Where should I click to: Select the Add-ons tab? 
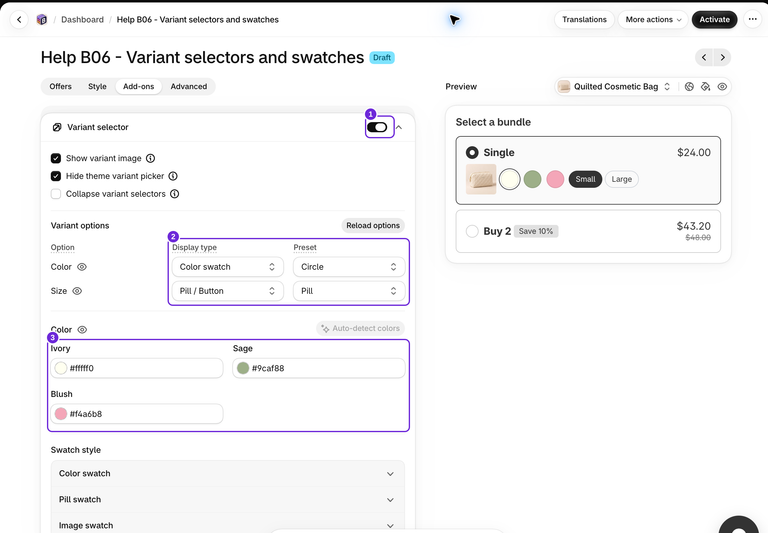139,87
